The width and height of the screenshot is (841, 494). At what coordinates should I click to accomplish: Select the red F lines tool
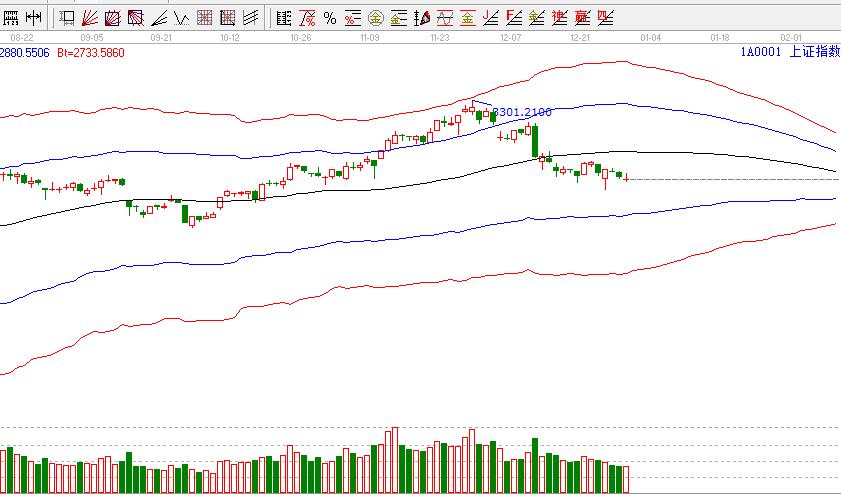point(513,17)
